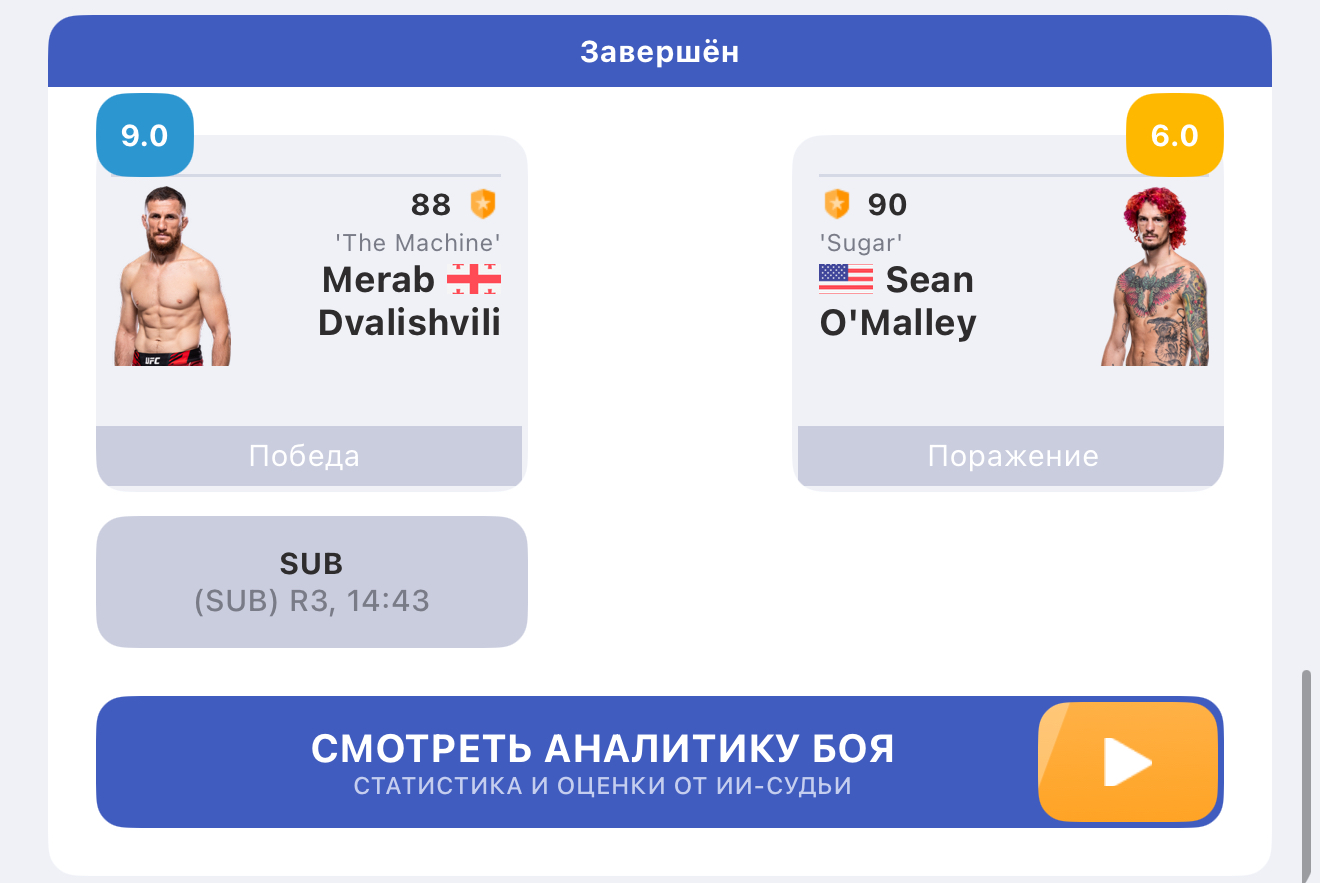Screen dimensions: 1320x883
Task: Click the Sean O'Malley name text
Action: [898, 301]
